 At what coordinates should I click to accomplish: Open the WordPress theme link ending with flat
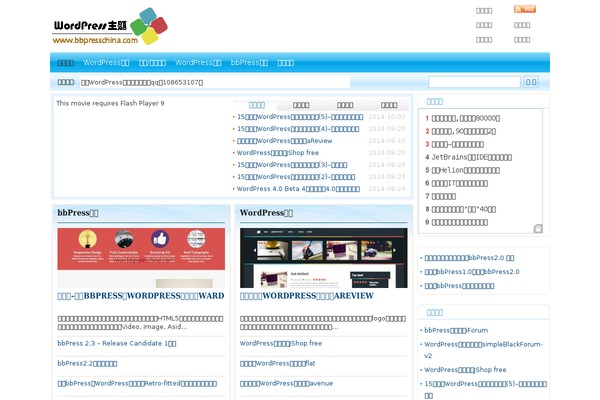pyautogui.click(x=277, y=363)
